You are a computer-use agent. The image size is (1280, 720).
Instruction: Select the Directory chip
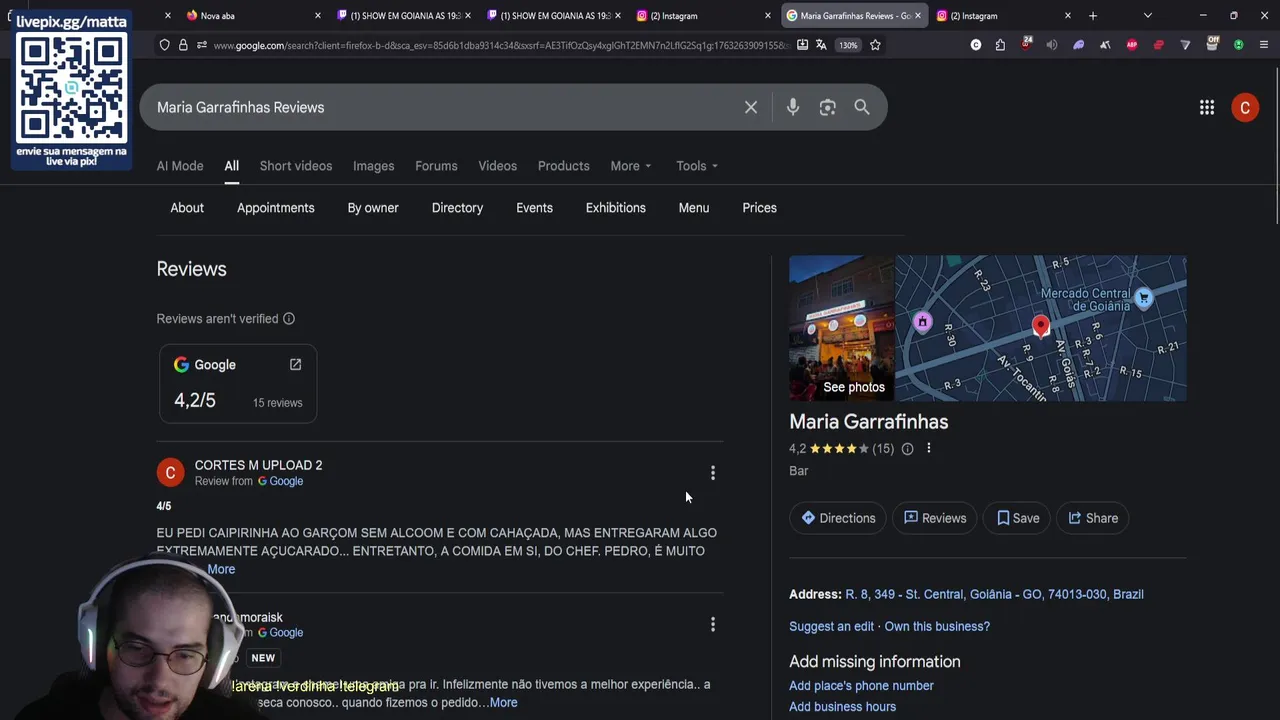(x=457, y=208)
